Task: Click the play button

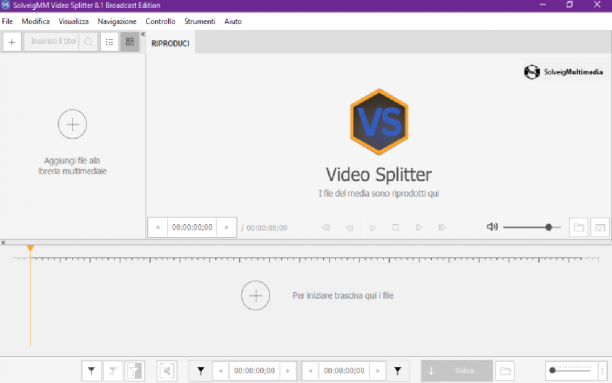Action: tap(372, 227)
